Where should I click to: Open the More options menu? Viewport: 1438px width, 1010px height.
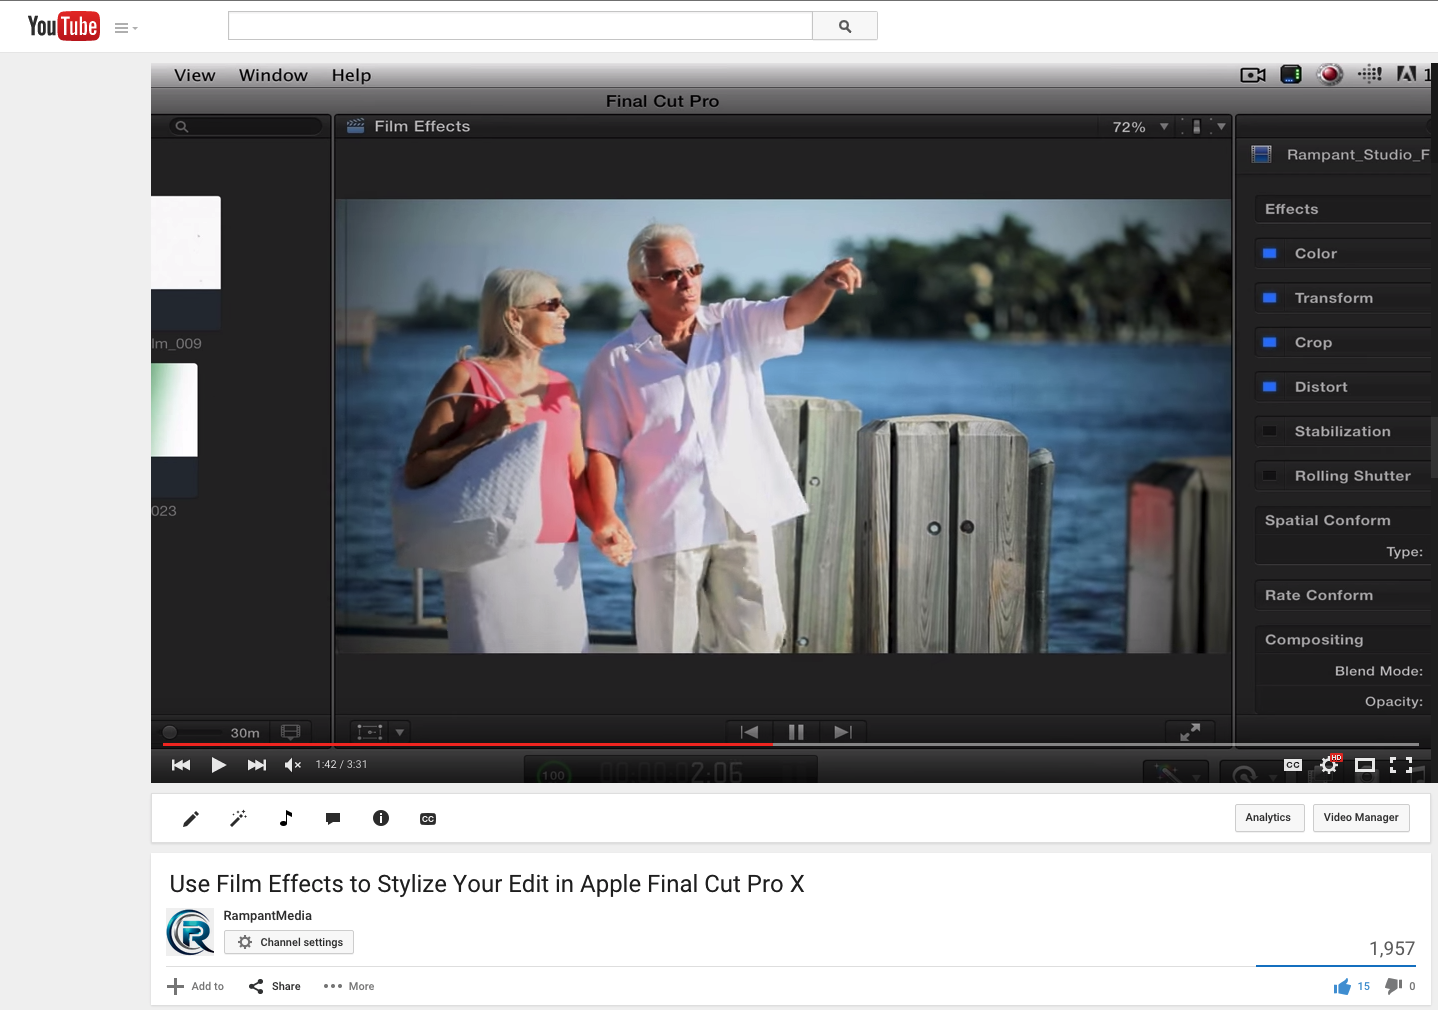[349, 986]
